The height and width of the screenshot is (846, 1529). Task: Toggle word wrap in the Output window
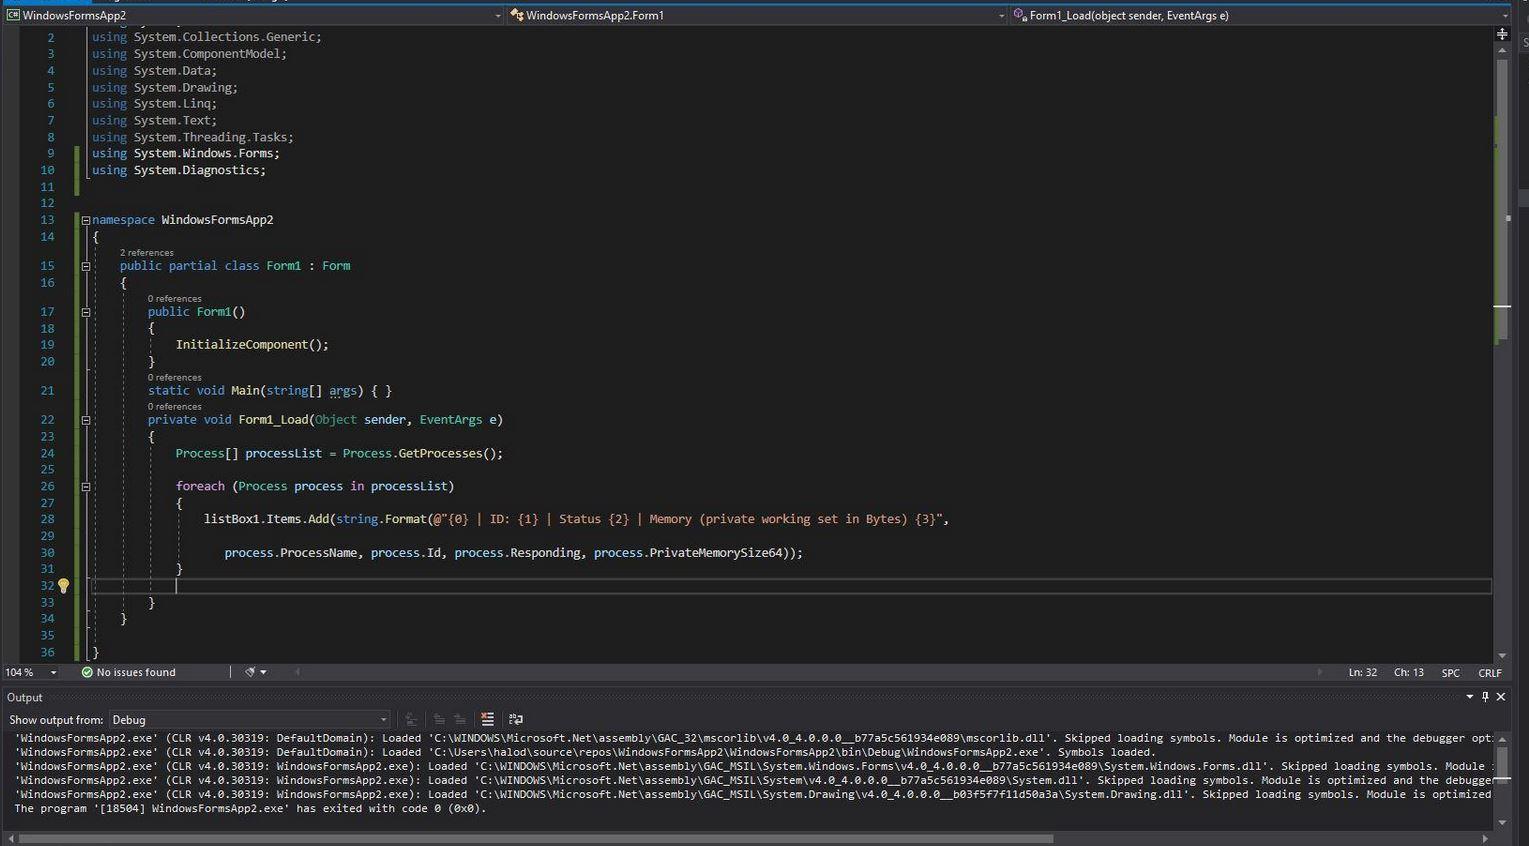516,719
